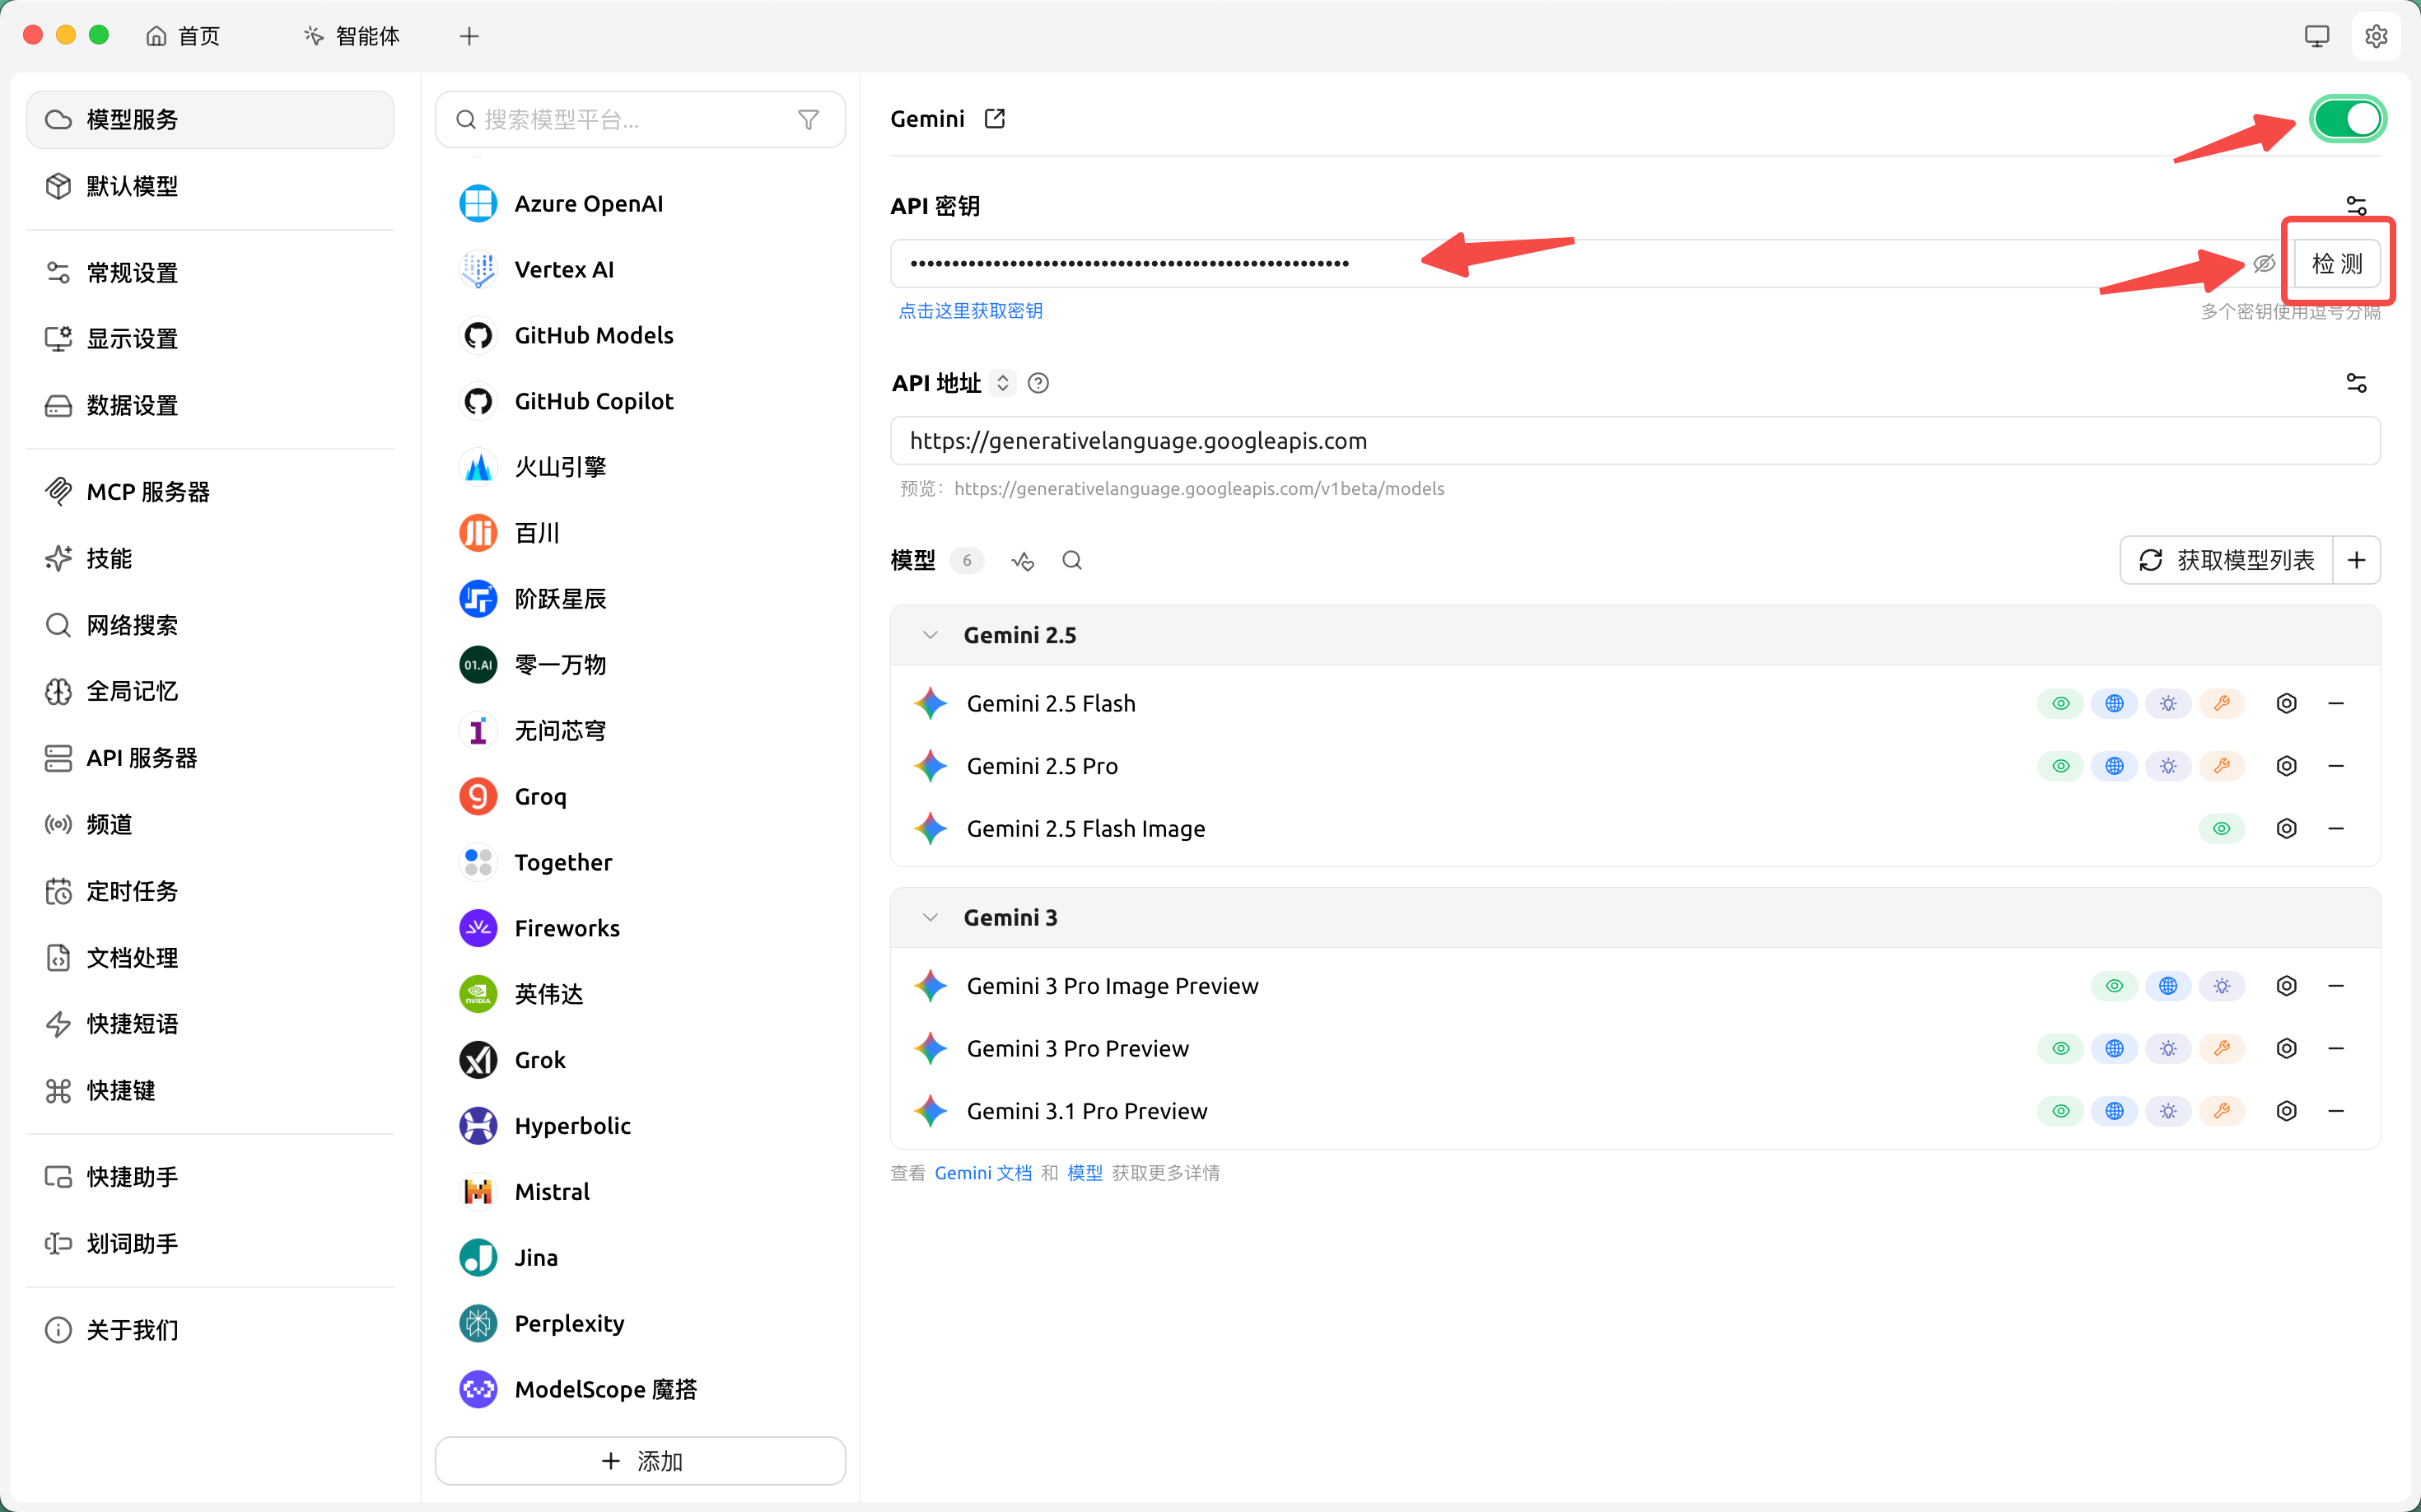The image size is (2421, 1512).
Task: Open settings gear for Gemini 2.5 Pro
Action: click(2286, 766)
